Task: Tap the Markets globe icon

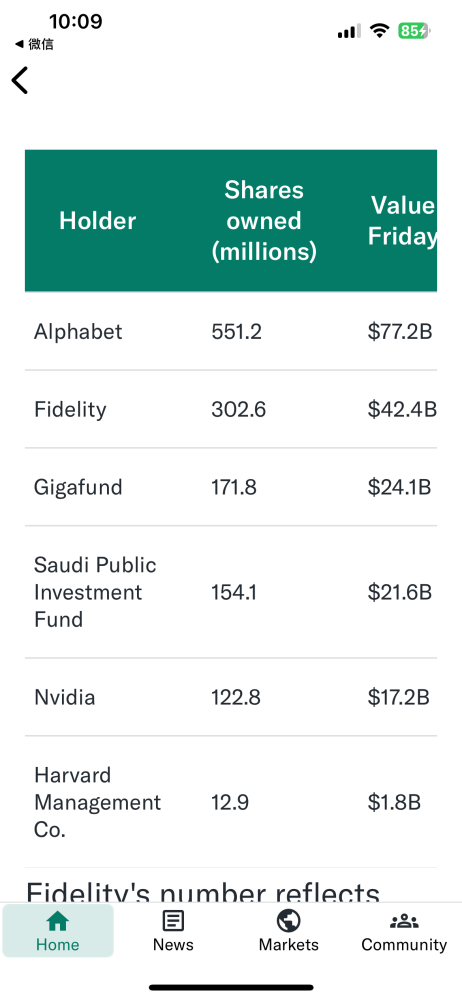Action: [288, 921]
